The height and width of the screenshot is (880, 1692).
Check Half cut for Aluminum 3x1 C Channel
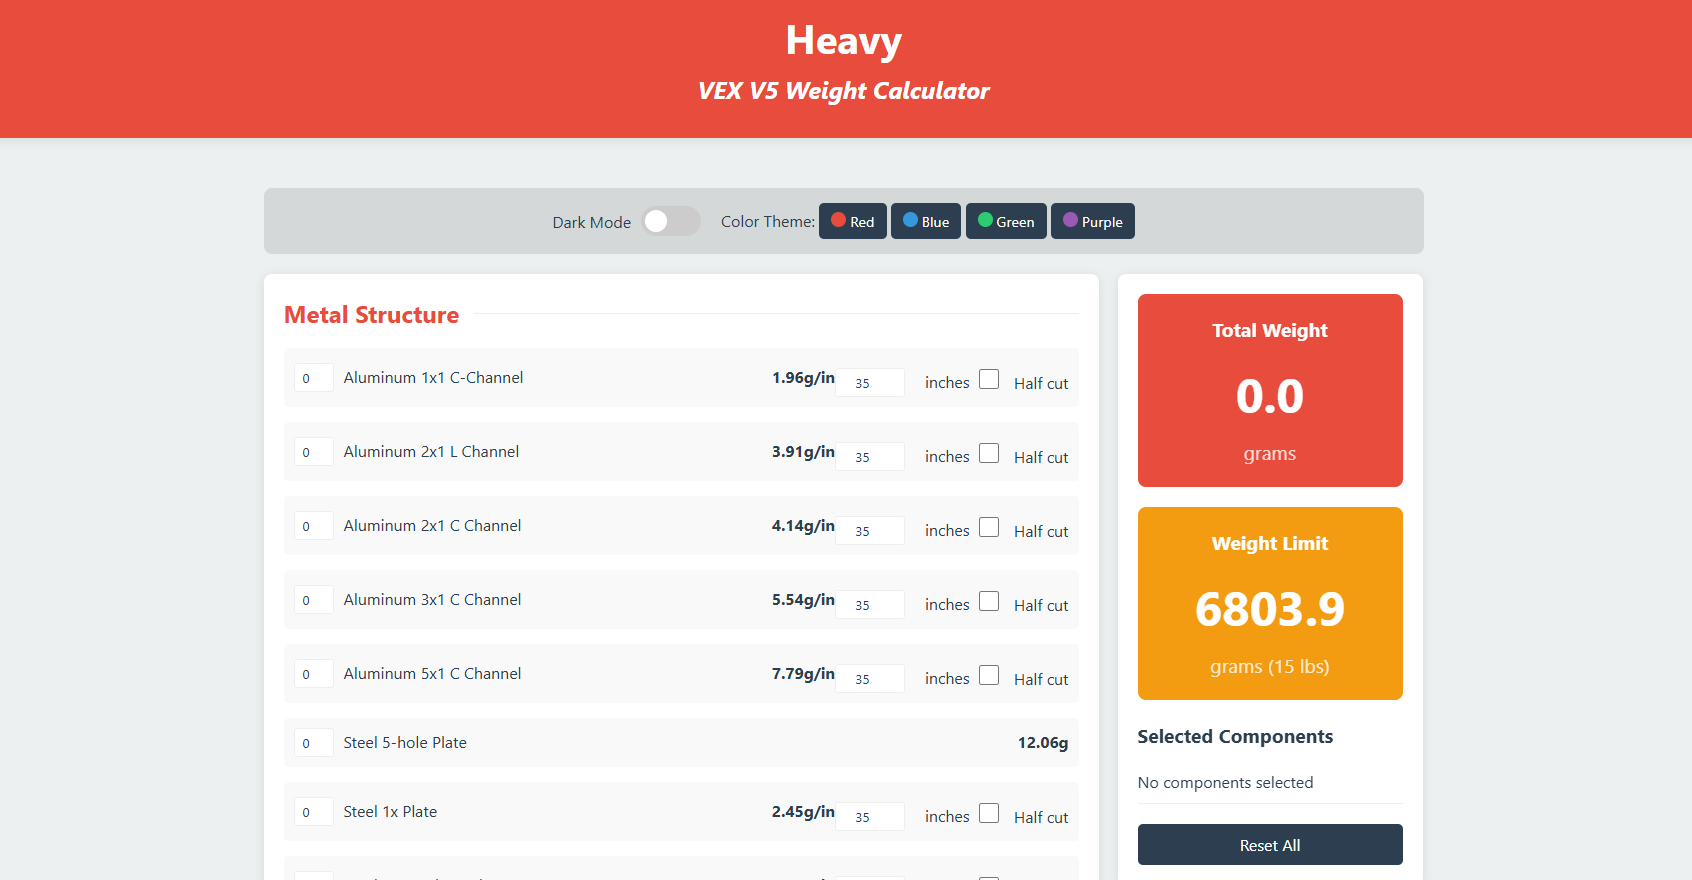989,601
